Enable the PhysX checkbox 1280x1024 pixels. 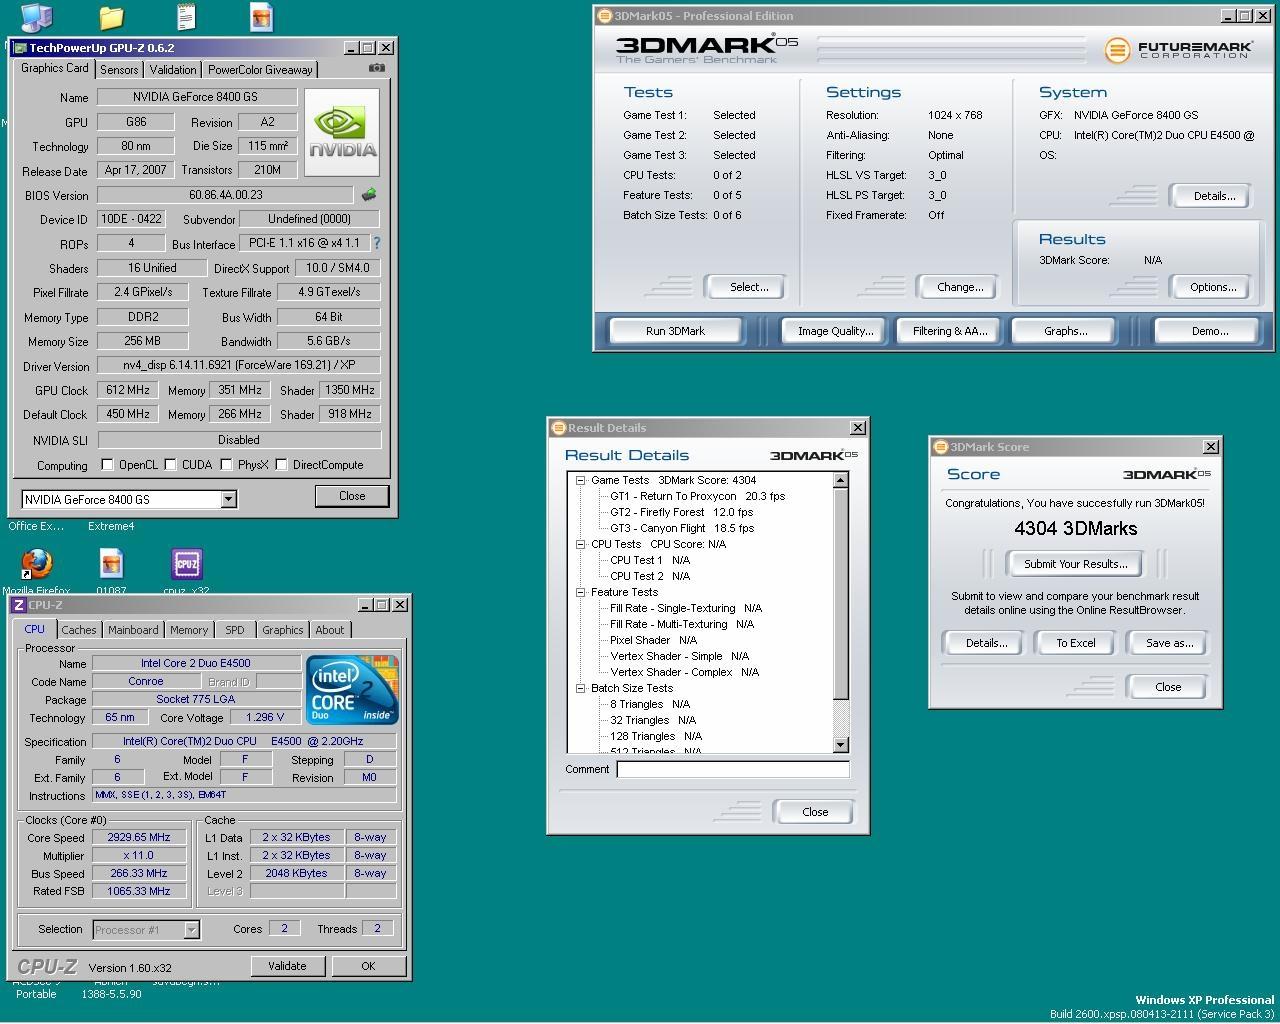tap(227, 465)
